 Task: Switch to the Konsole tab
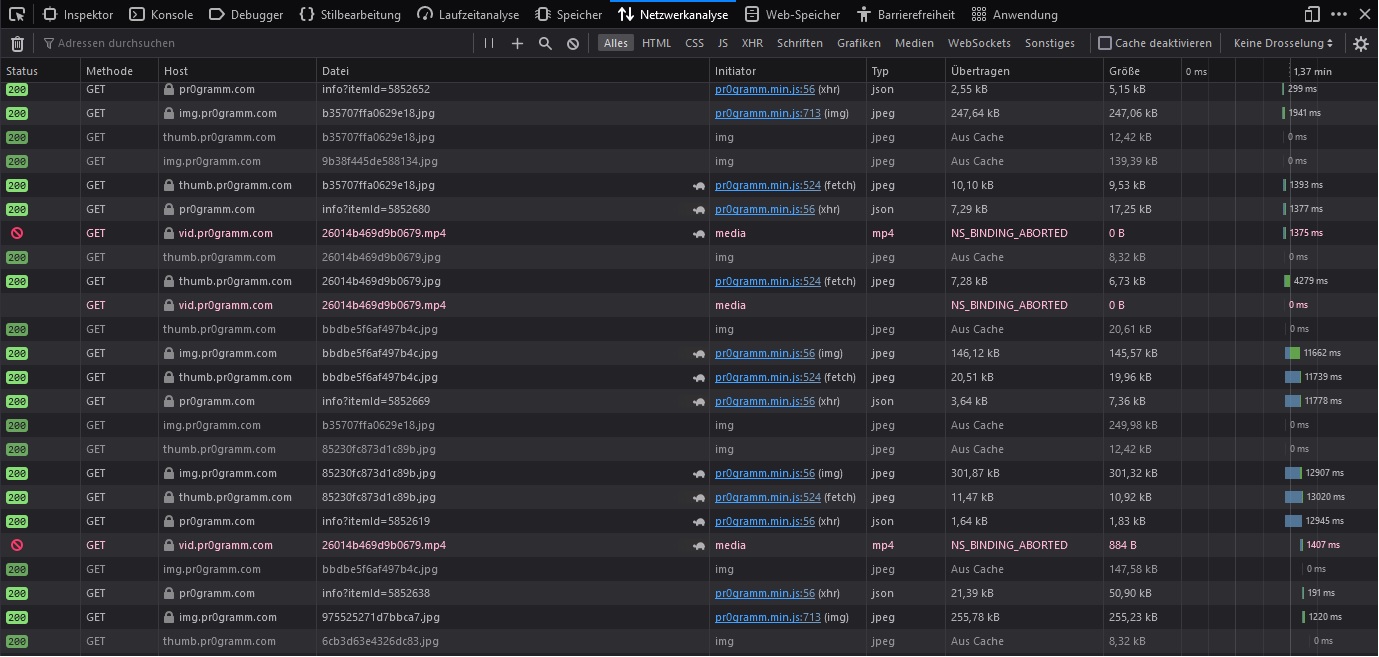[x=162, y=14]
